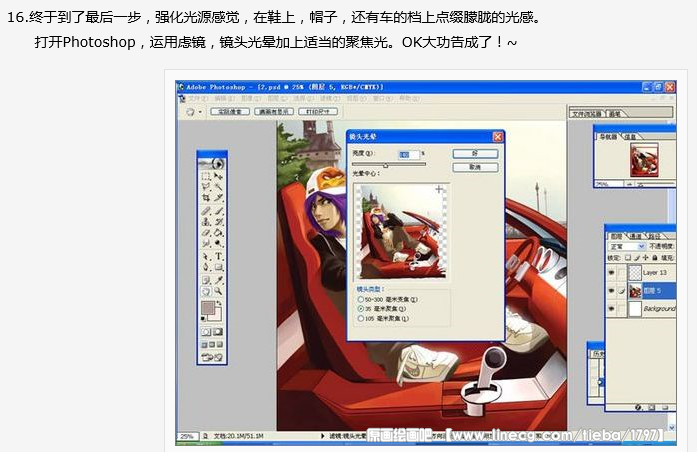
Task: Click flare center crosshair in dialog preview
Action: coord(439,189)
